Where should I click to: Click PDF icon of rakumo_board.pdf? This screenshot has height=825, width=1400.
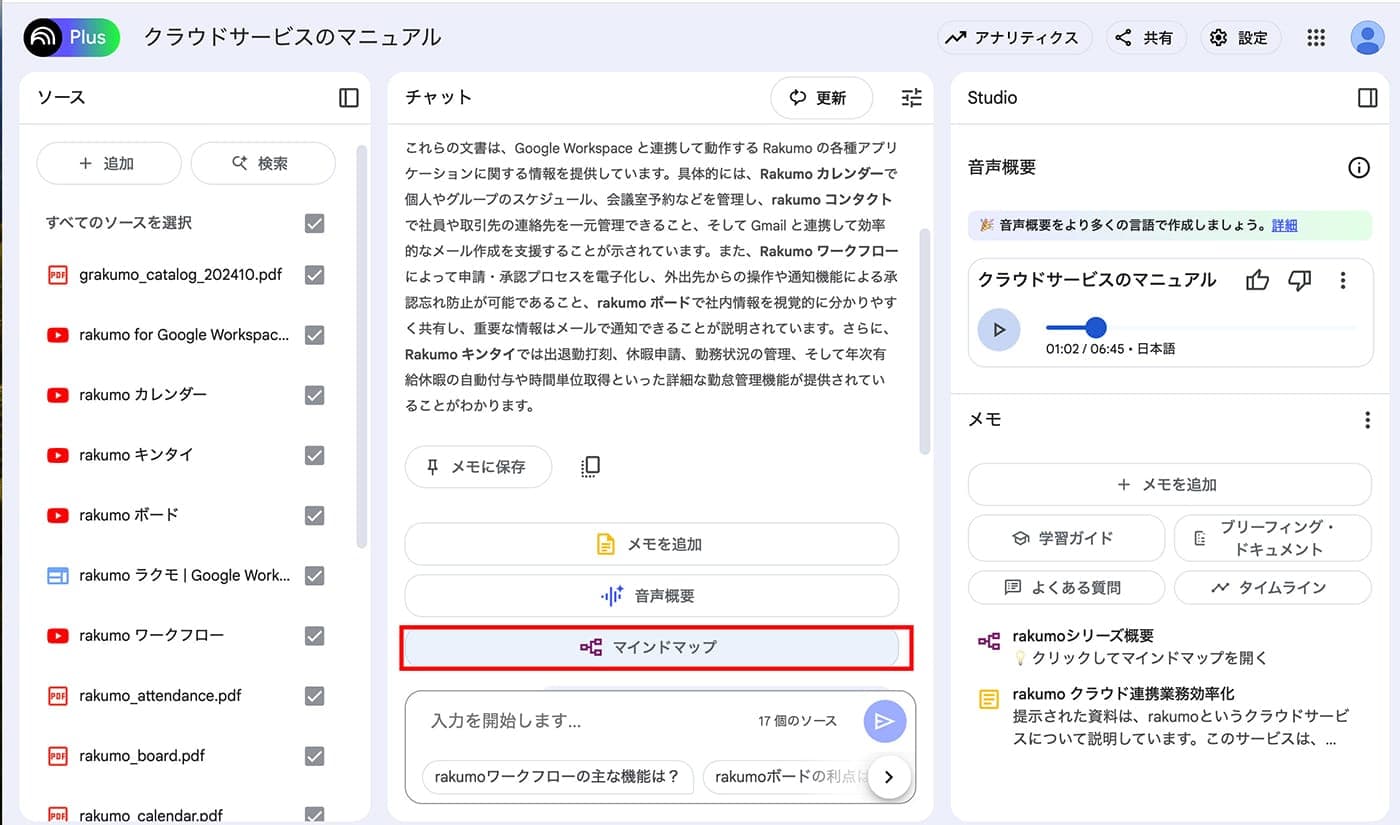(58, 755)
